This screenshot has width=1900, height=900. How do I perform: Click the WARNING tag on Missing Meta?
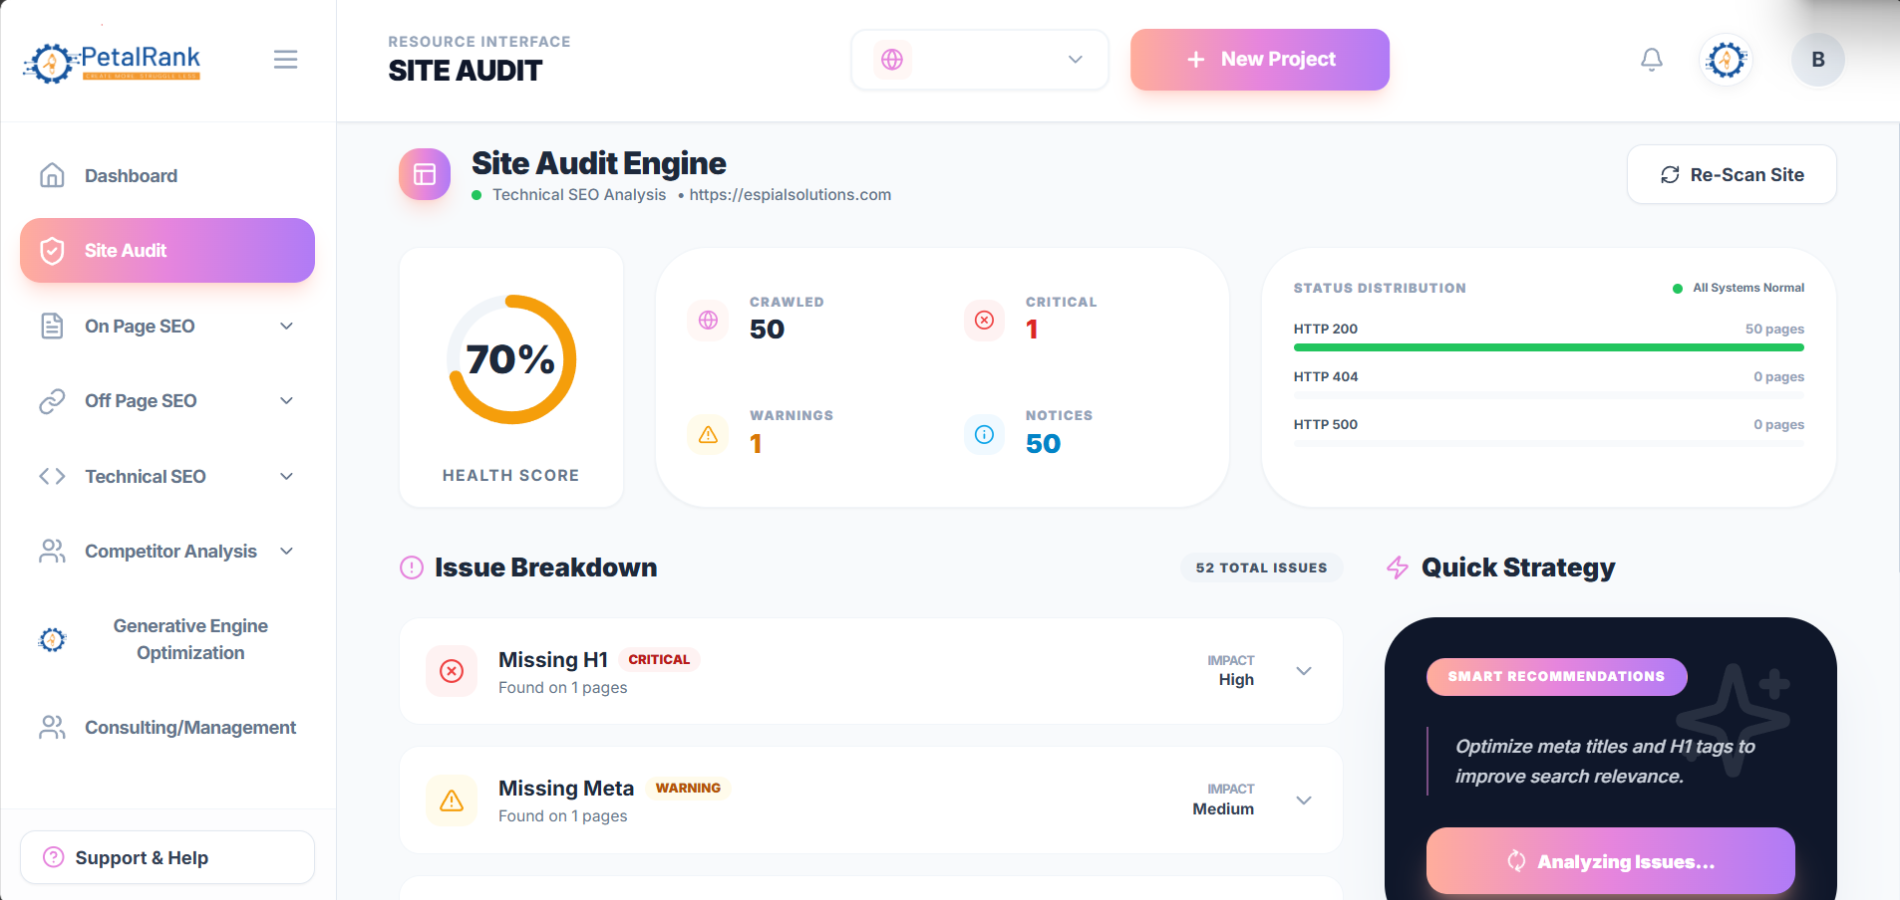click(x=688, y=788)
